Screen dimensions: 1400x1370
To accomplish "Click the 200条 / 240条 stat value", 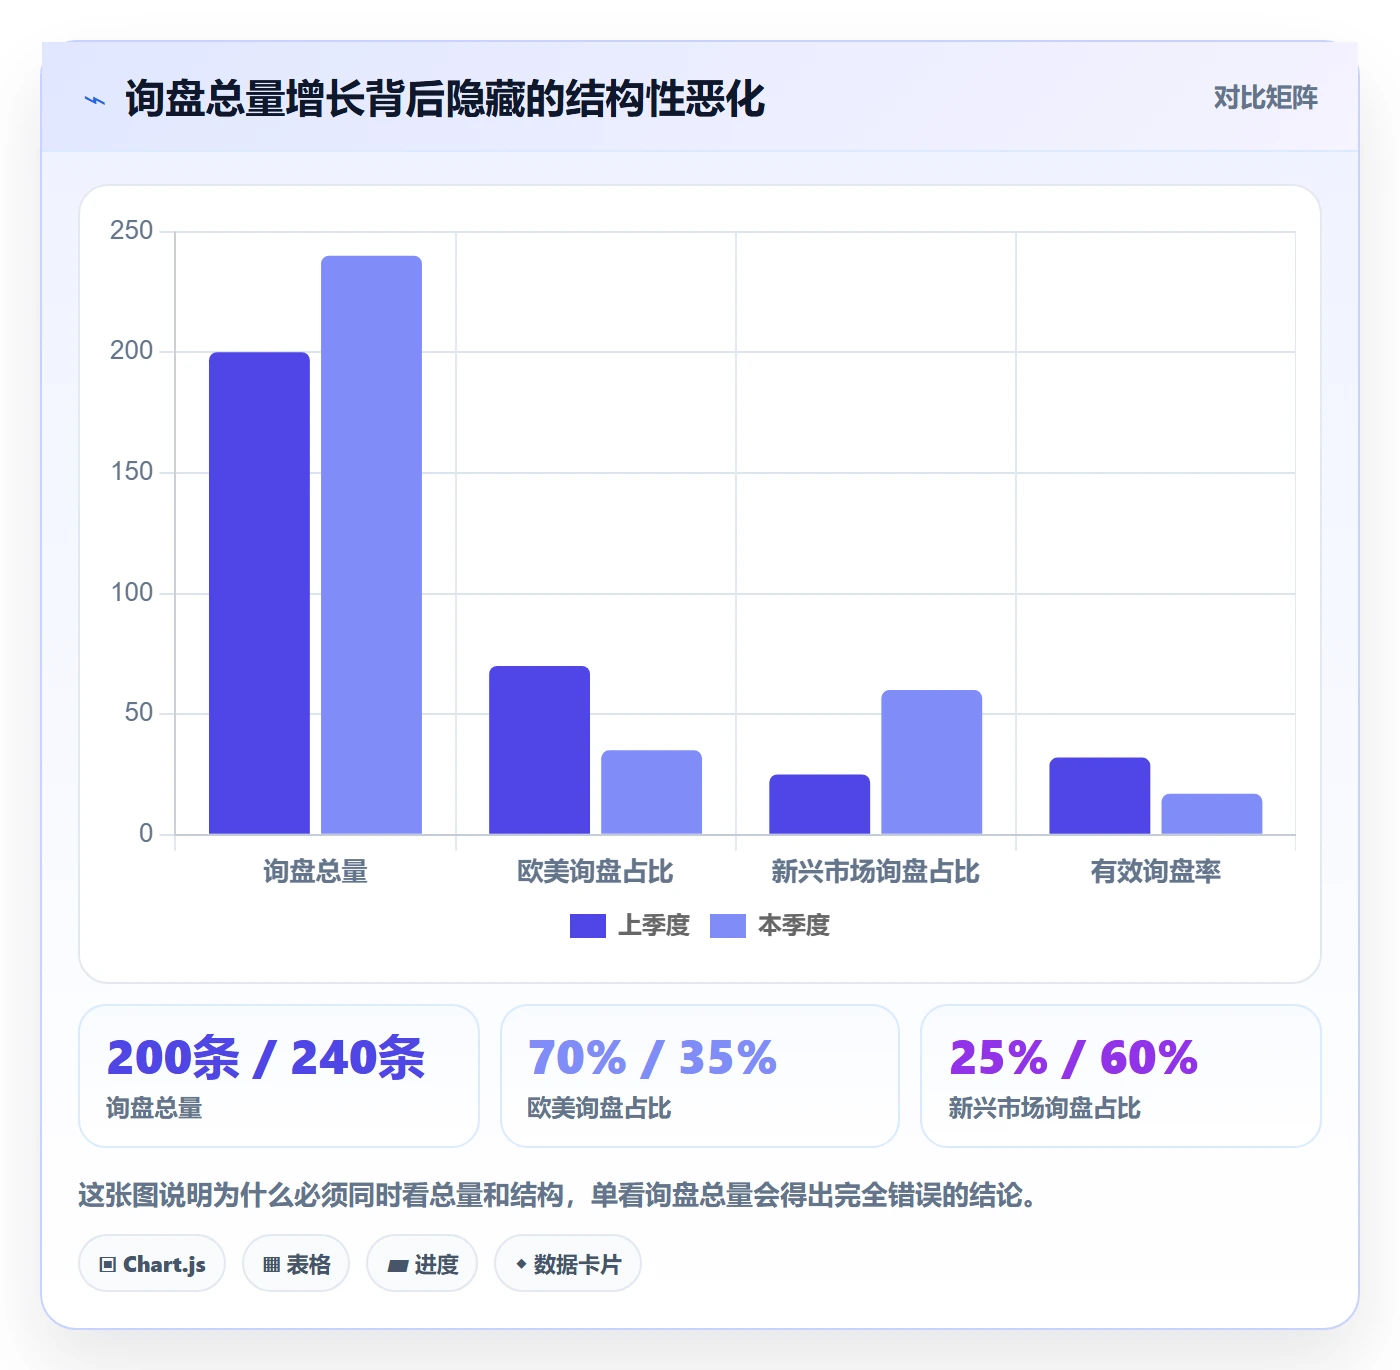I will [266, 1058].
